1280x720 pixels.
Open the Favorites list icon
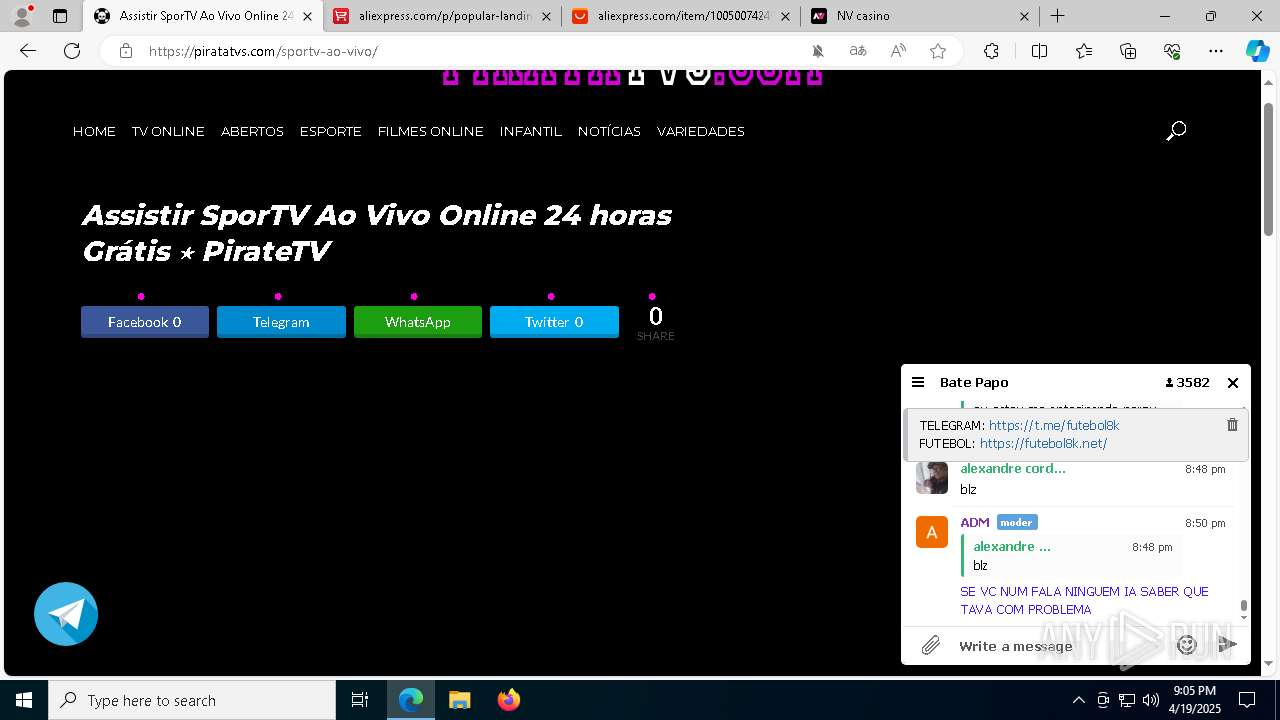(x=1084, y=51)
